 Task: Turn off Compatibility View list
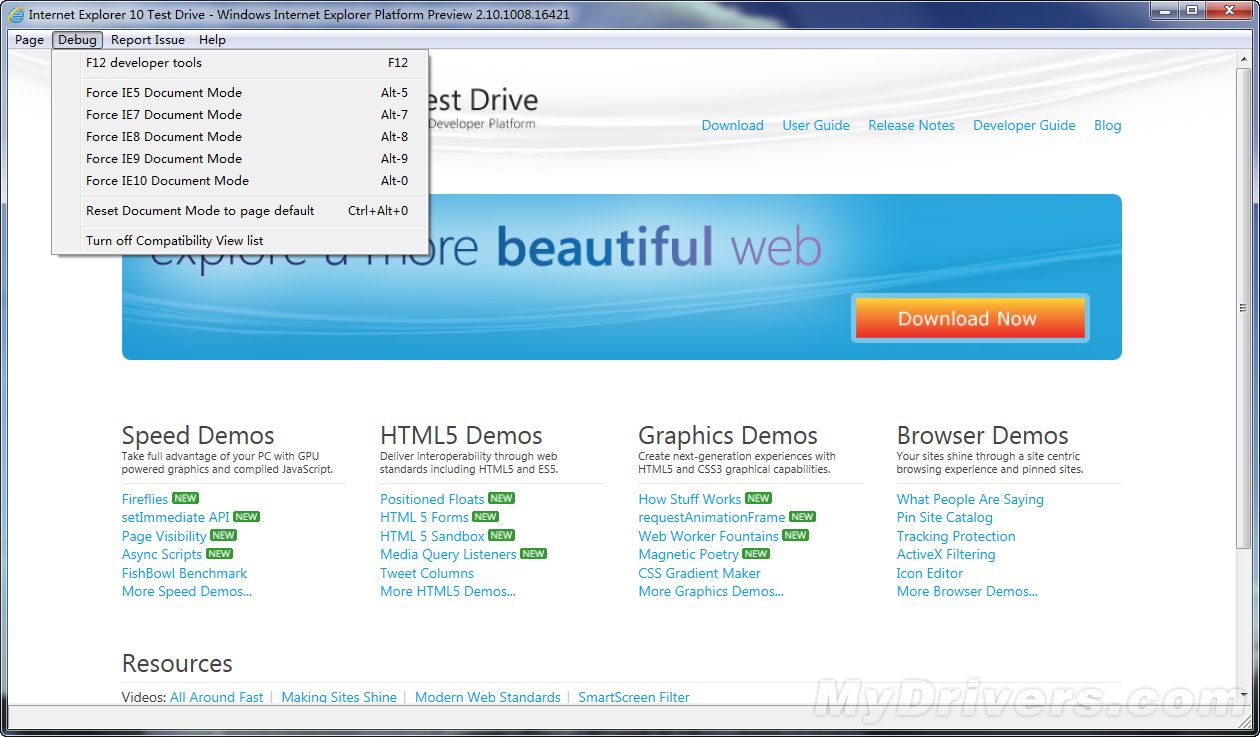[x=175, y=241]
